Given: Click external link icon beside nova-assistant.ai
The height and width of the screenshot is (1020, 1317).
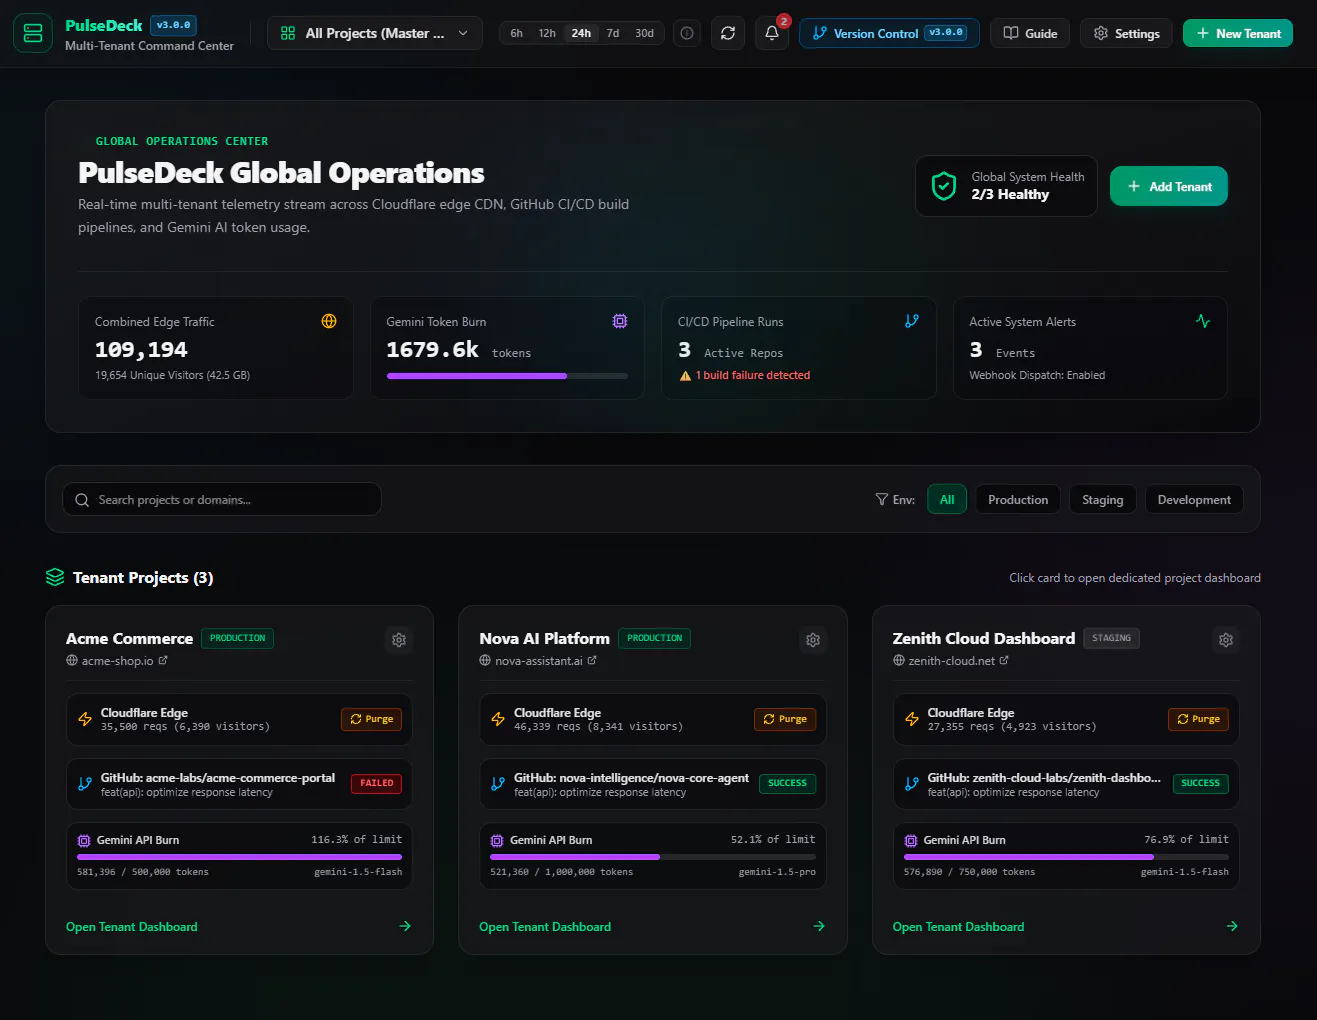Looking at the screenshot, I should click(592, 660).
